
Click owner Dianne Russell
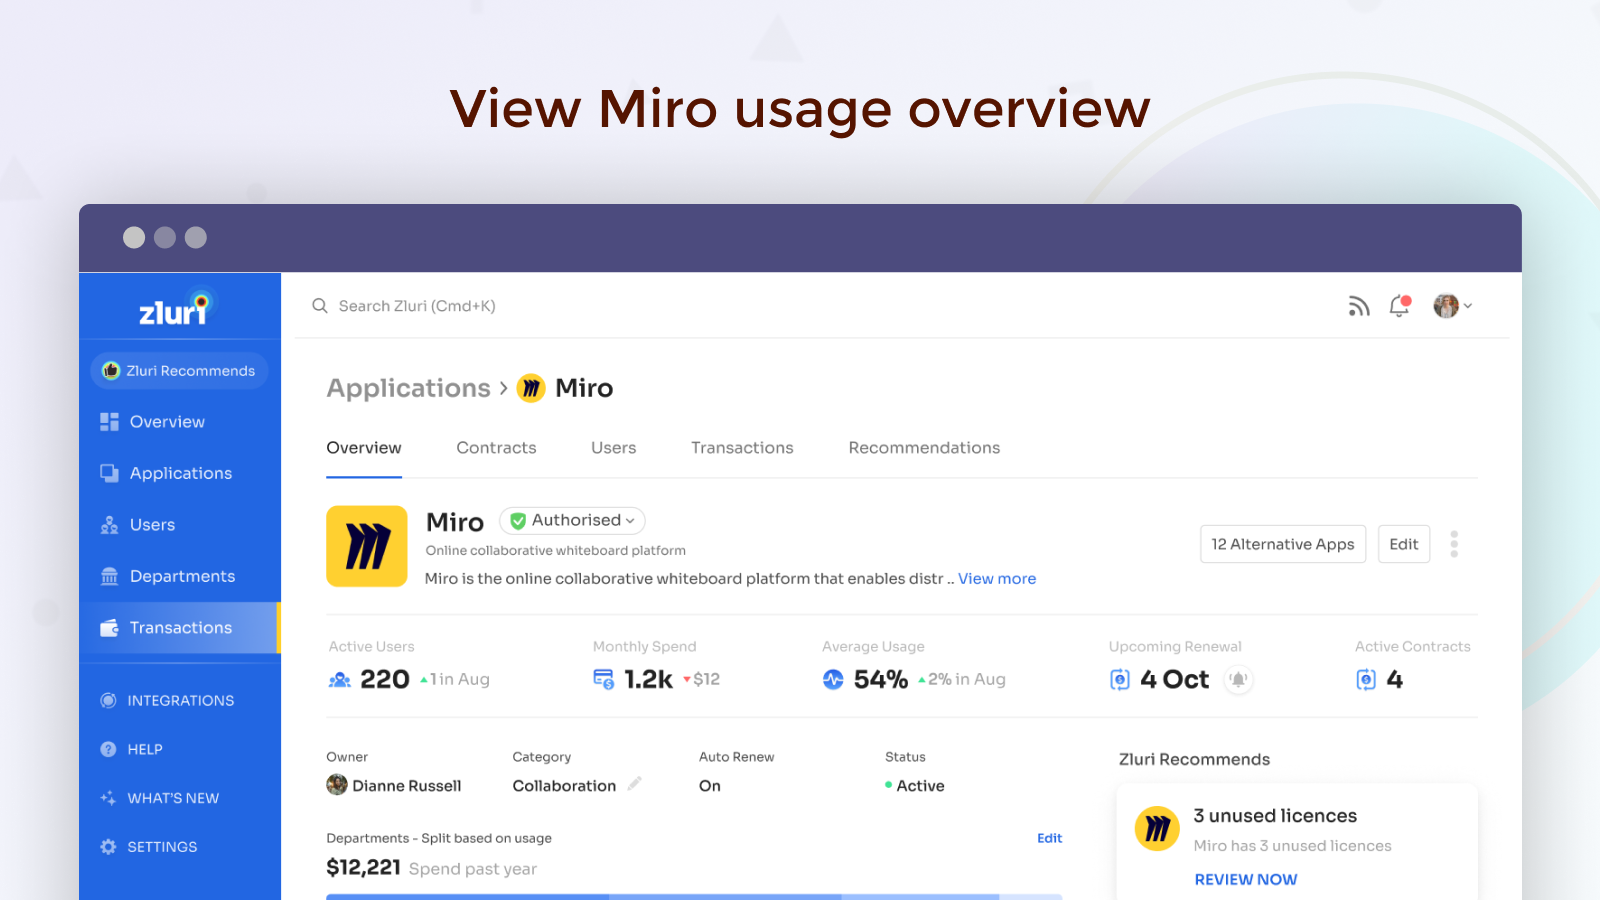coord(394,786)
